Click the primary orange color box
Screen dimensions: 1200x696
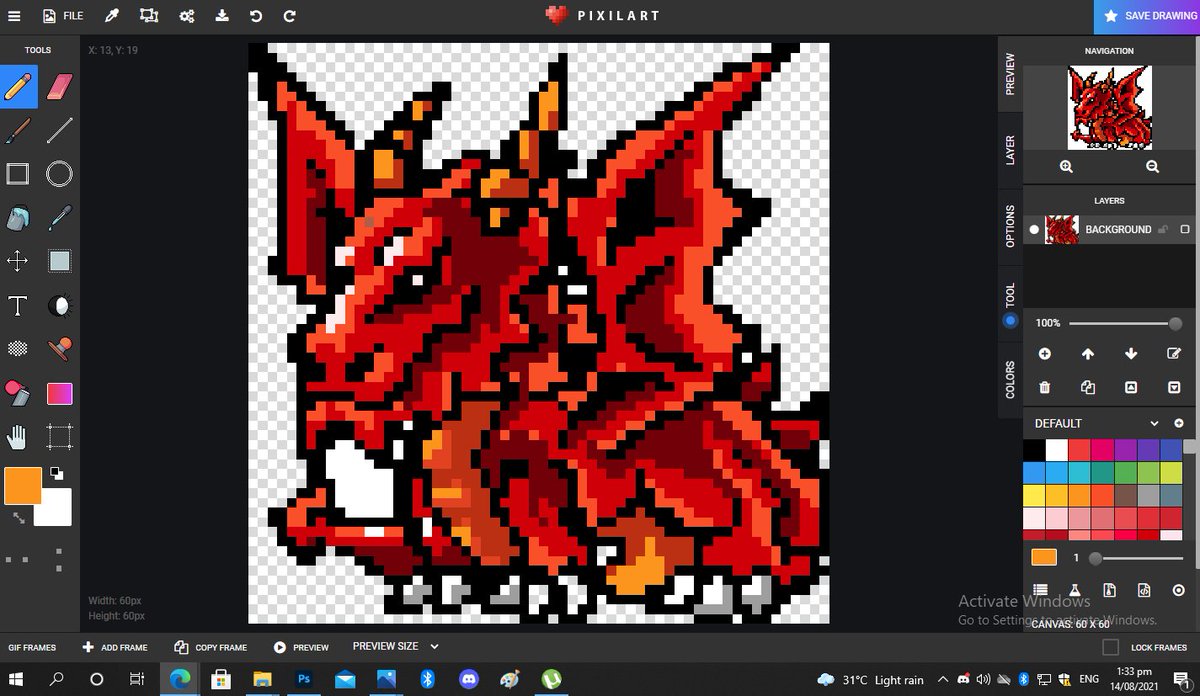click(x=23, y=485)
